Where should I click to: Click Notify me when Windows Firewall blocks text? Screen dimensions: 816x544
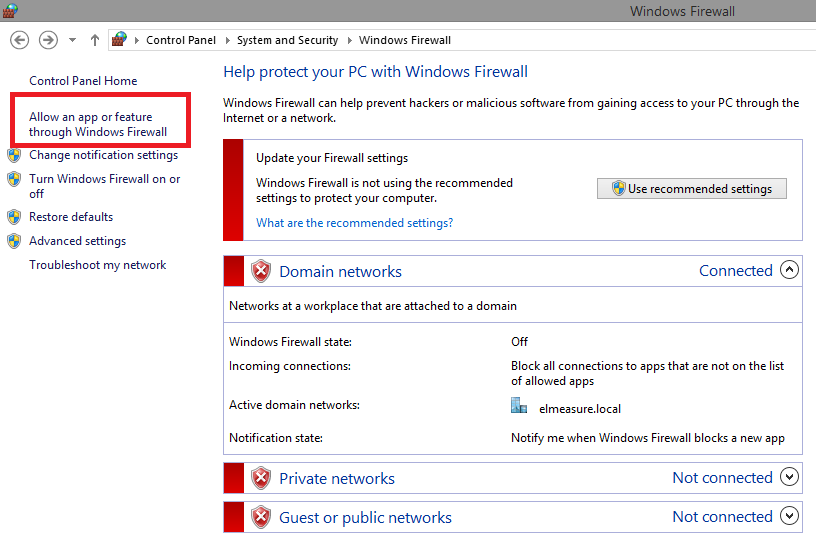(647, 438)
